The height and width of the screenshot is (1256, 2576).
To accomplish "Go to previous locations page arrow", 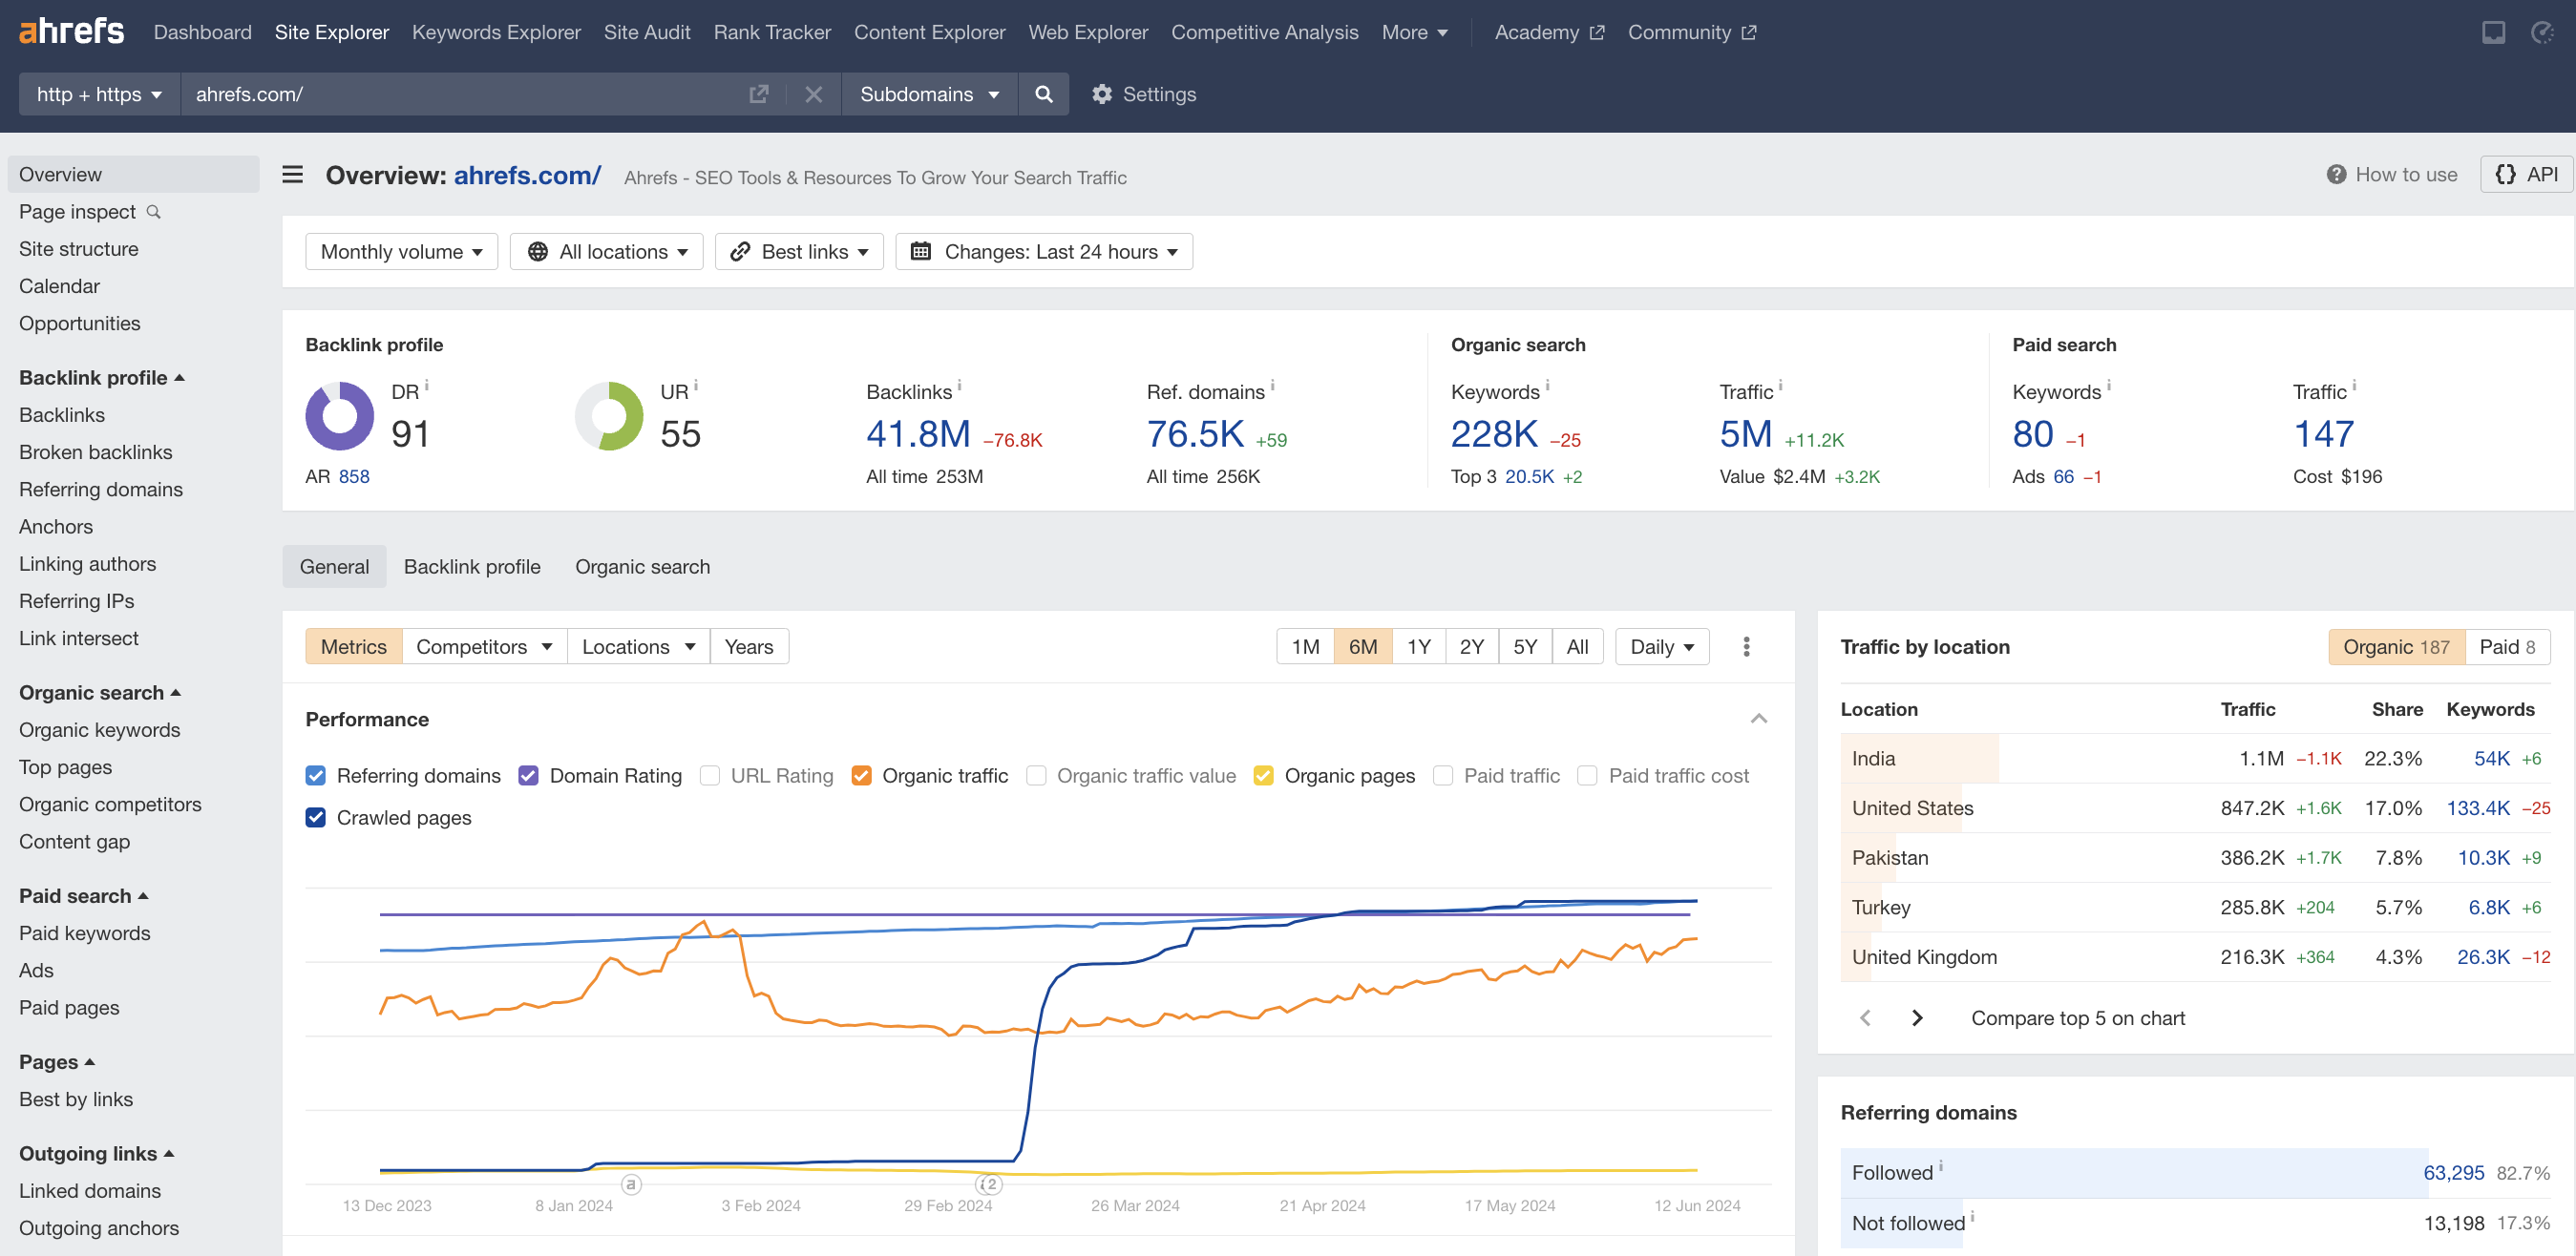I will [x=1865, y=1018].
